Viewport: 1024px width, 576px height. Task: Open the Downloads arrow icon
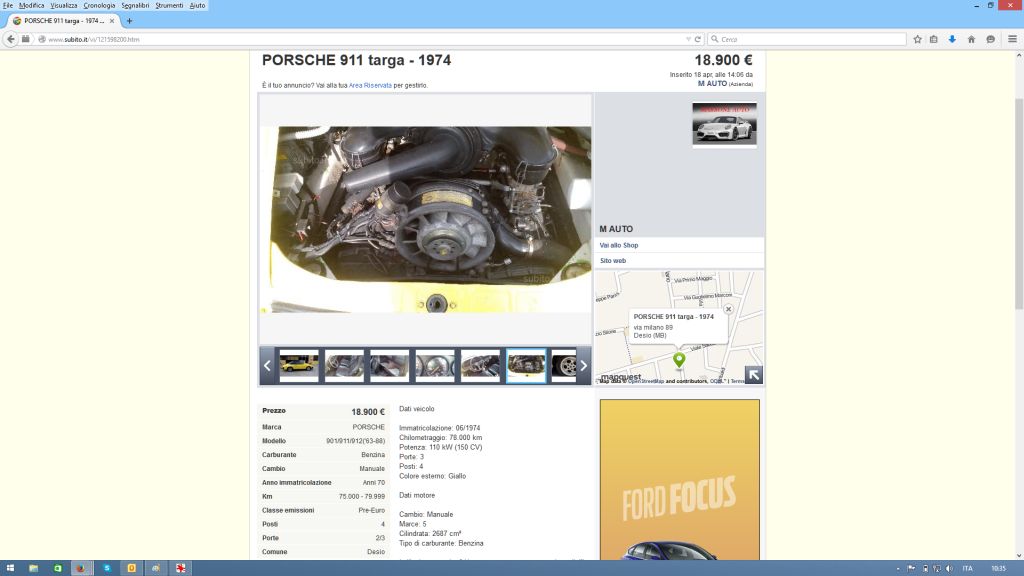(952, 39)
